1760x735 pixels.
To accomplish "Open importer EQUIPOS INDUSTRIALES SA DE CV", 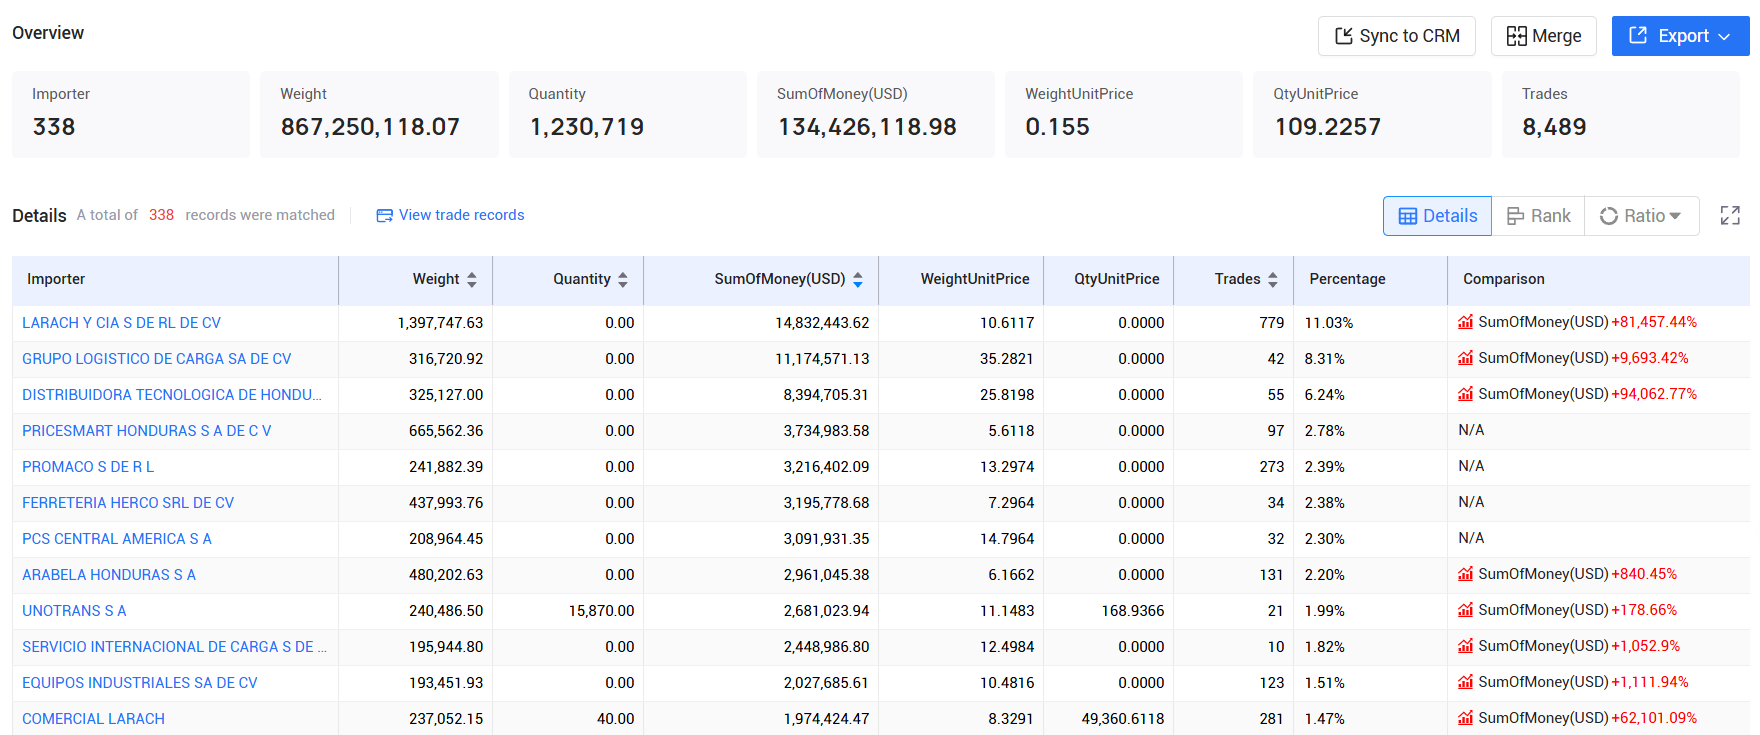I will [x=140, y=683].
